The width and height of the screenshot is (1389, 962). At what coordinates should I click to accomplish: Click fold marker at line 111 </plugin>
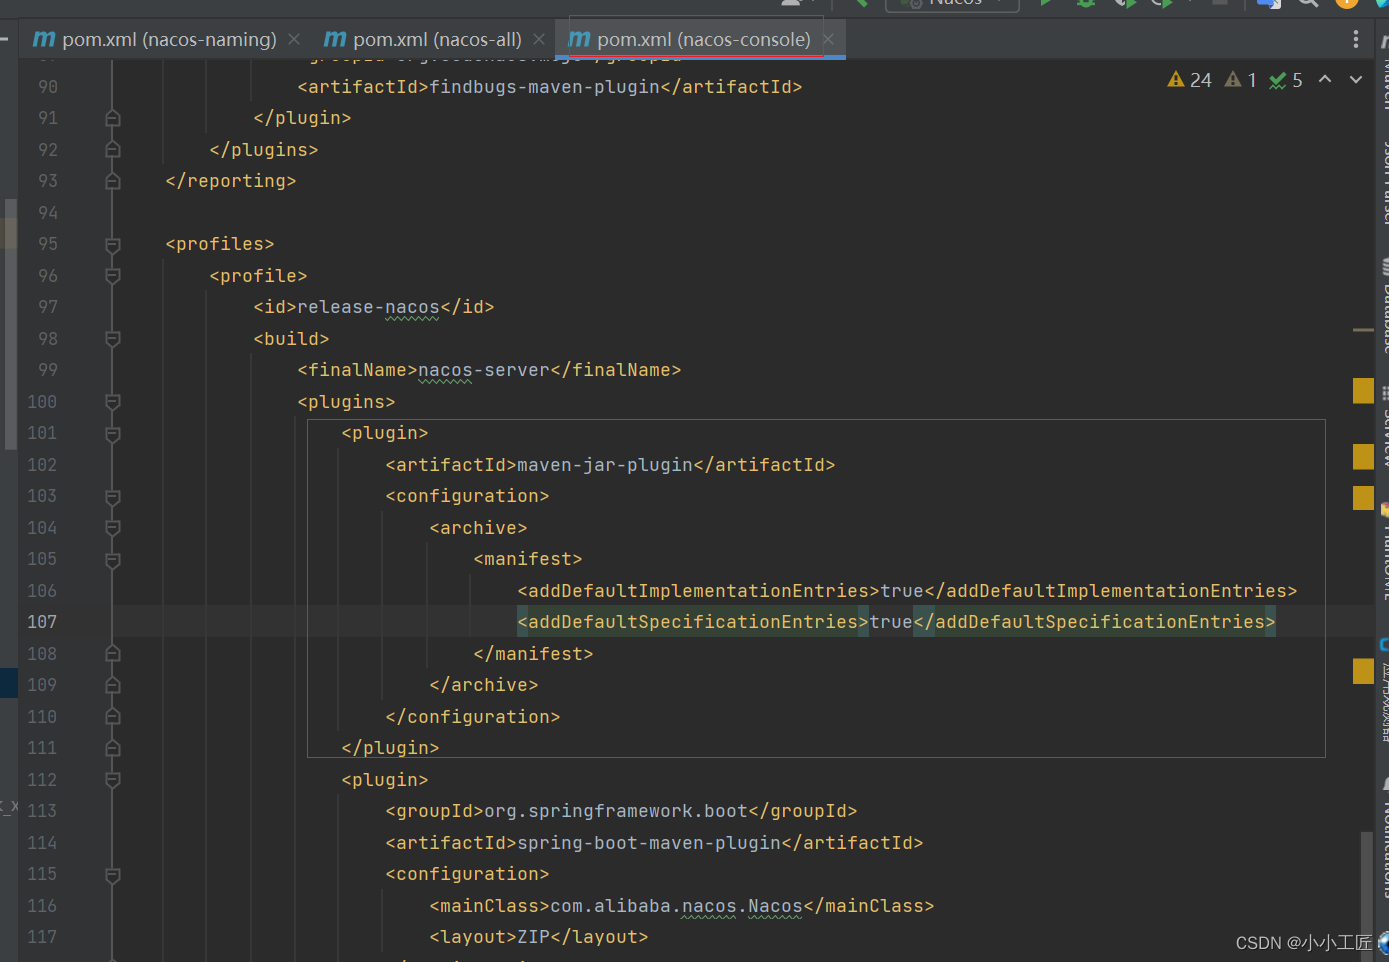[113, 748]
